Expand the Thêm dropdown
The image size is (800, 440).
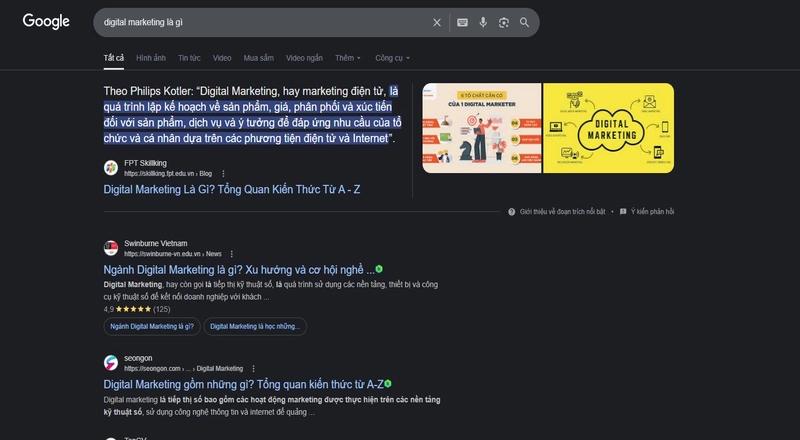pos(348,58)
